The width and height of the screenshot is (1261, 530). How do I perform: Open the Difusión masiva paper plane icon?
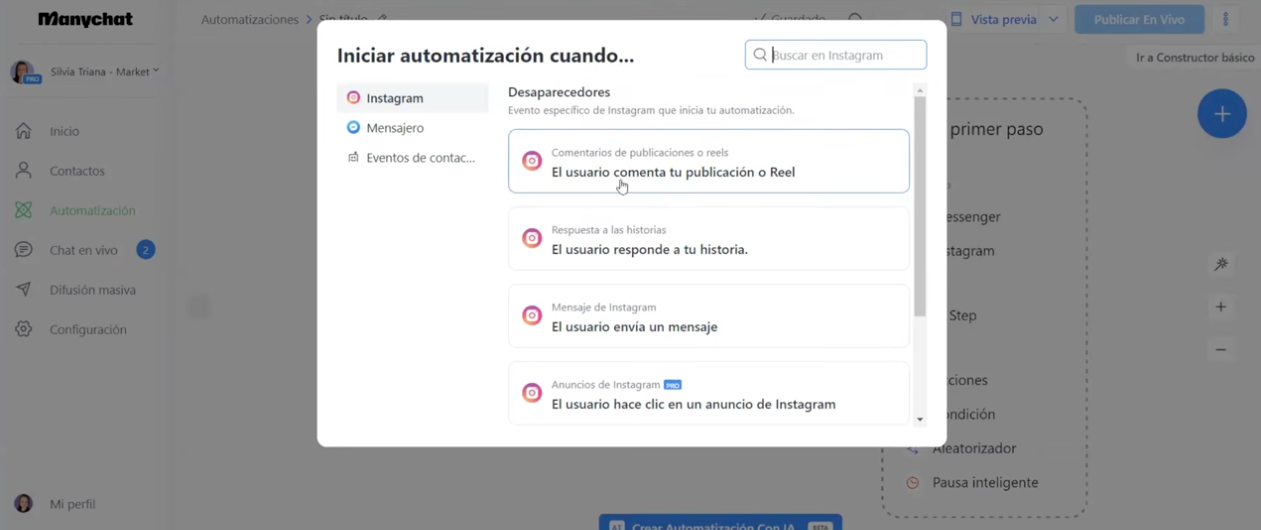click(x=24, y=290)
